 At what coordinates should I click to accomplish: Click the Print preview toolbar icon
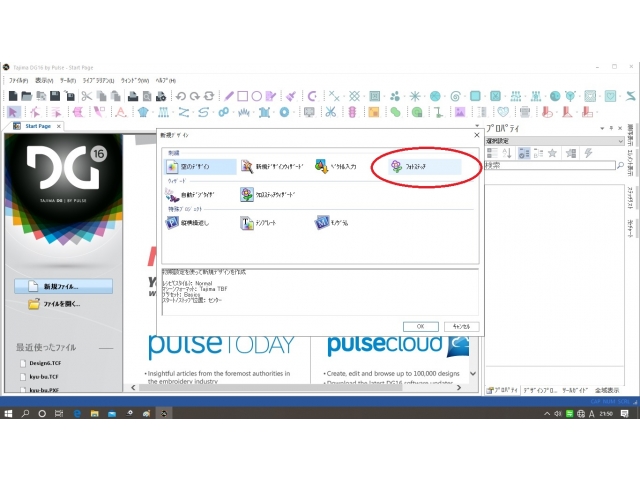(147, 96)
